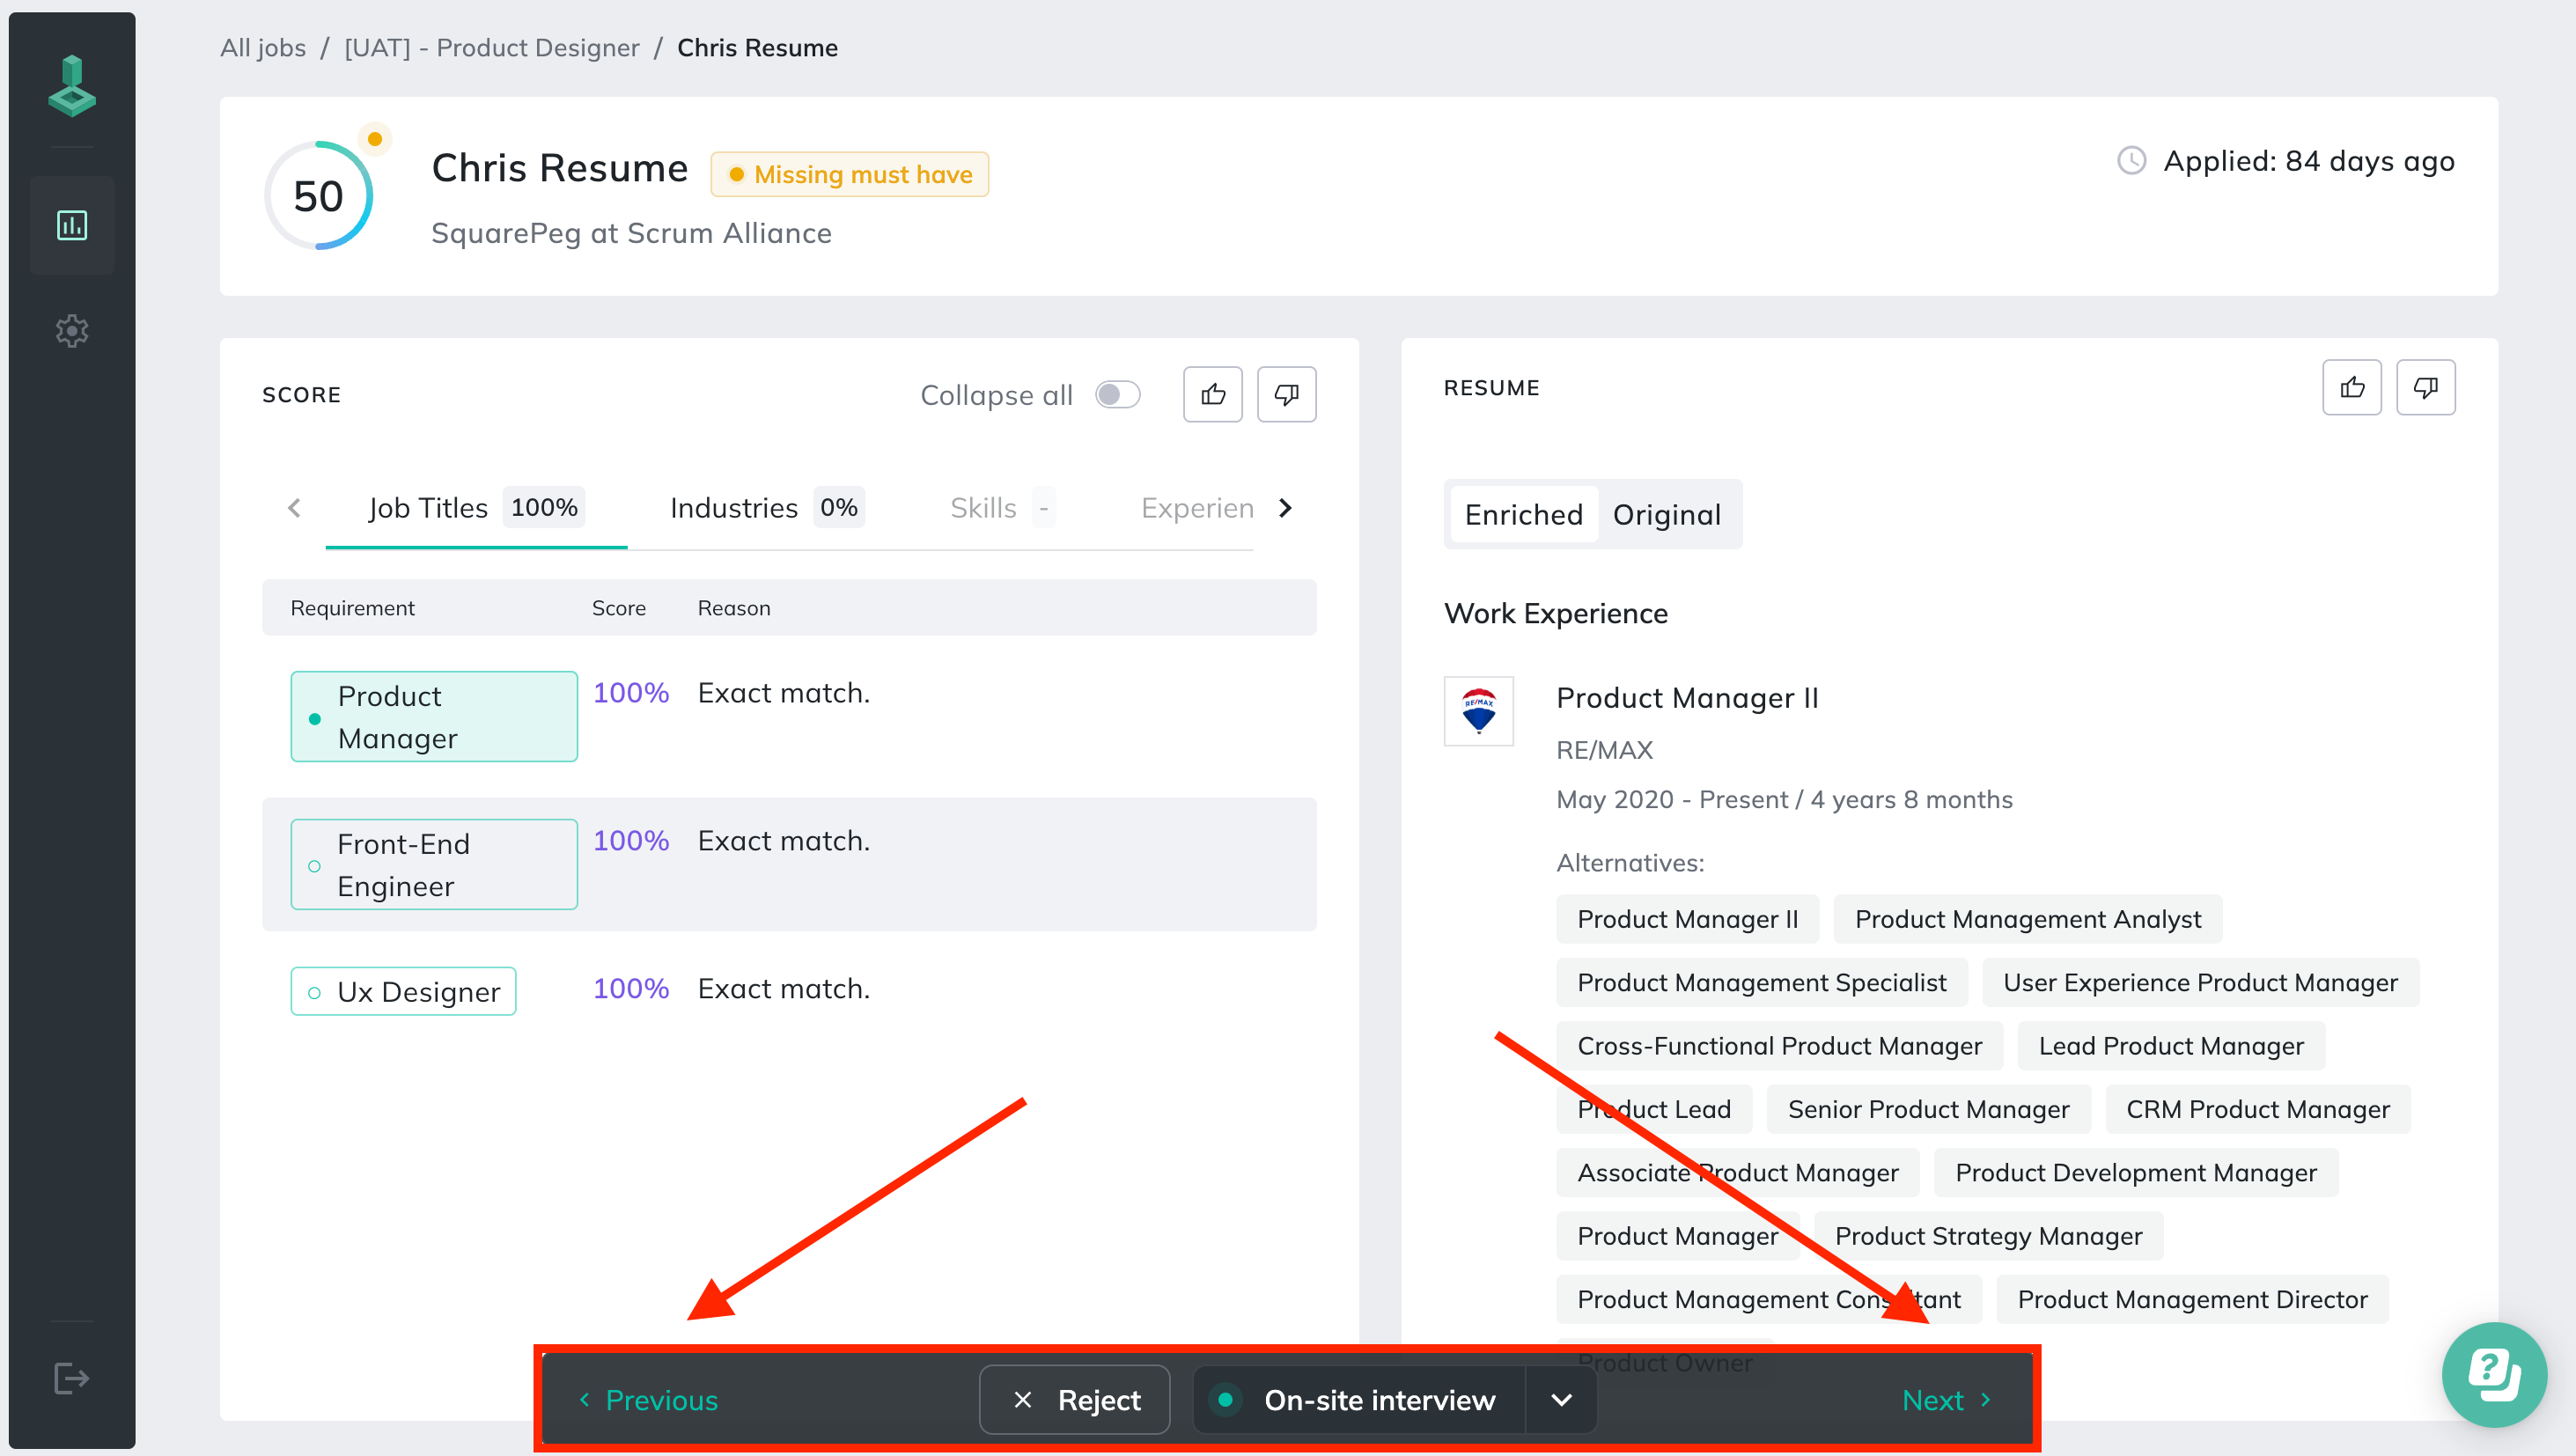
Task: Click the RE/MAX company logo
Action: point(1478,711)
